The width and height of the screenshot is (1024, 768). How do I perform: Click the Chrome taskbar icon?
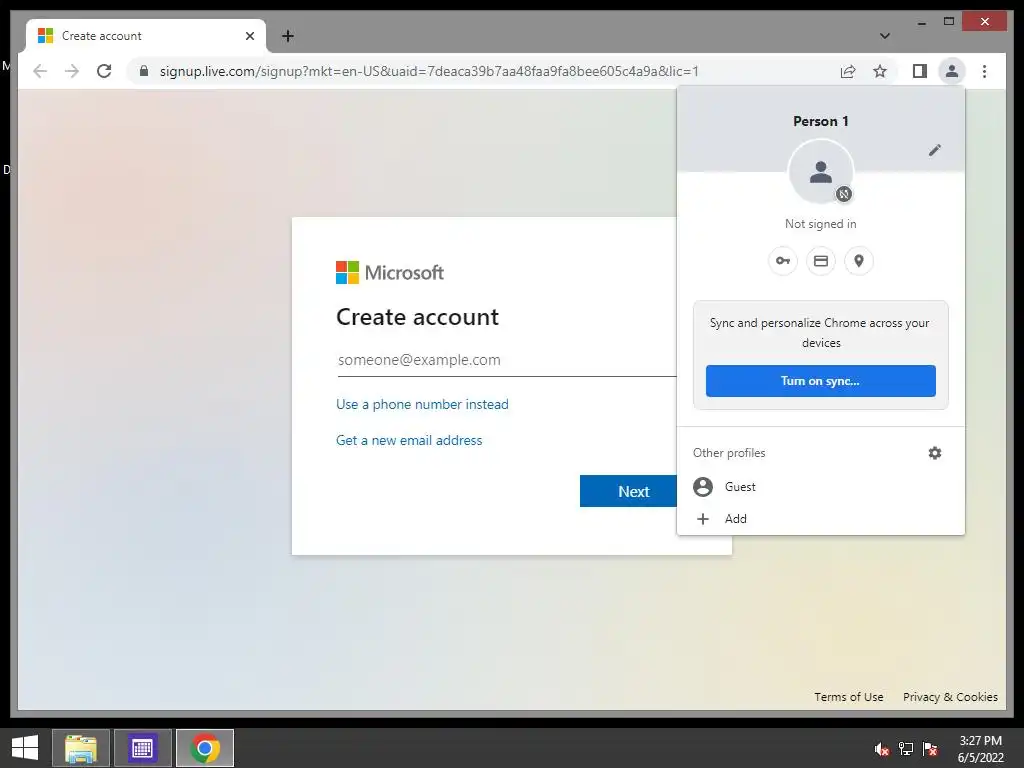coord(204,748)
